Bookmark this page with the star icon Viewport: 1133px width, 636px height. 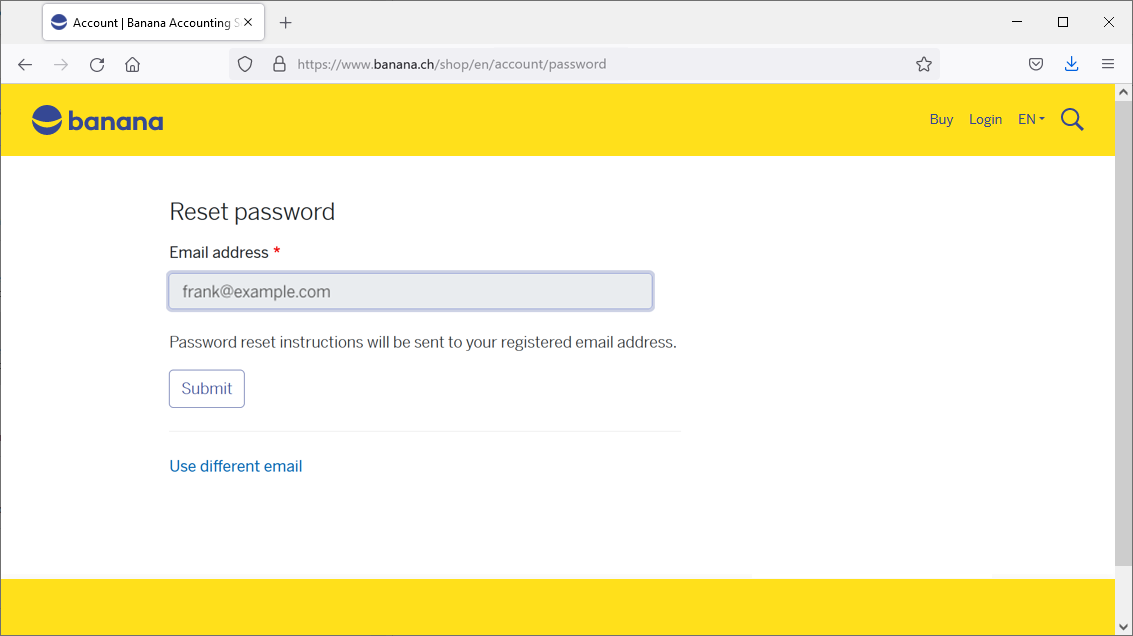(x=923, y=64)
